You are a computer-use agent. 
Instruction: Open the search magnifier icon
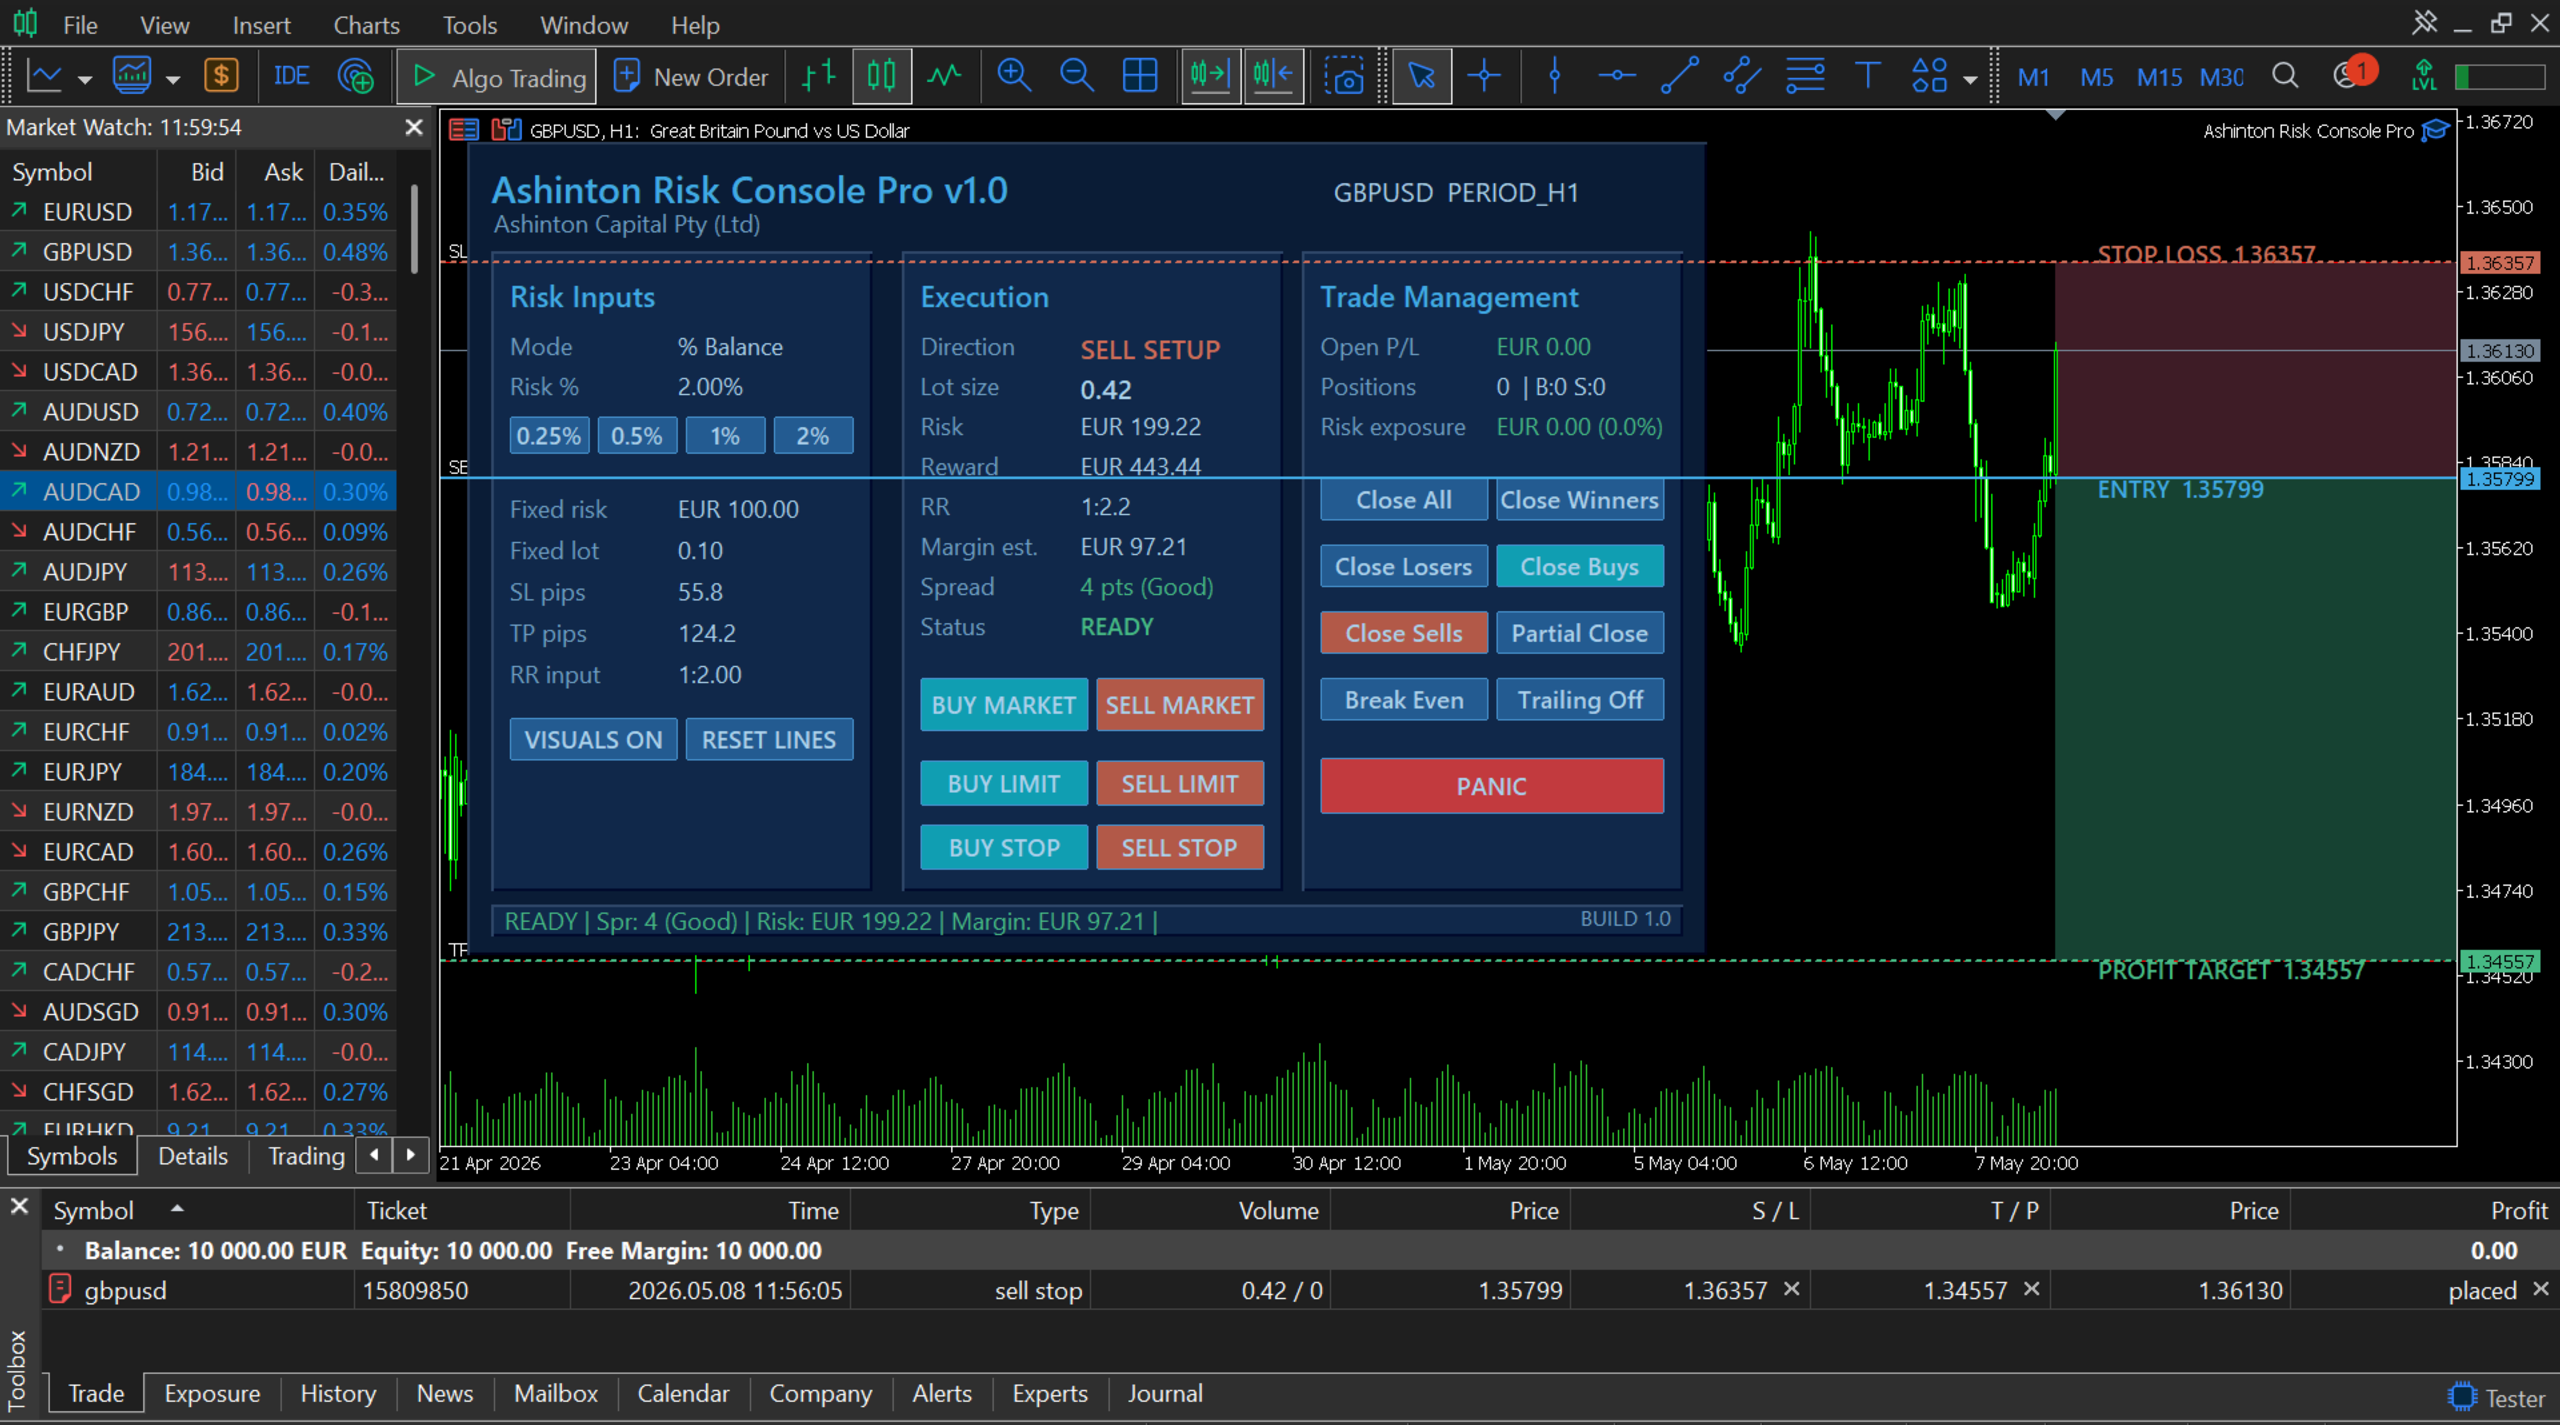pyautogui.click(x=2285, y=76)
